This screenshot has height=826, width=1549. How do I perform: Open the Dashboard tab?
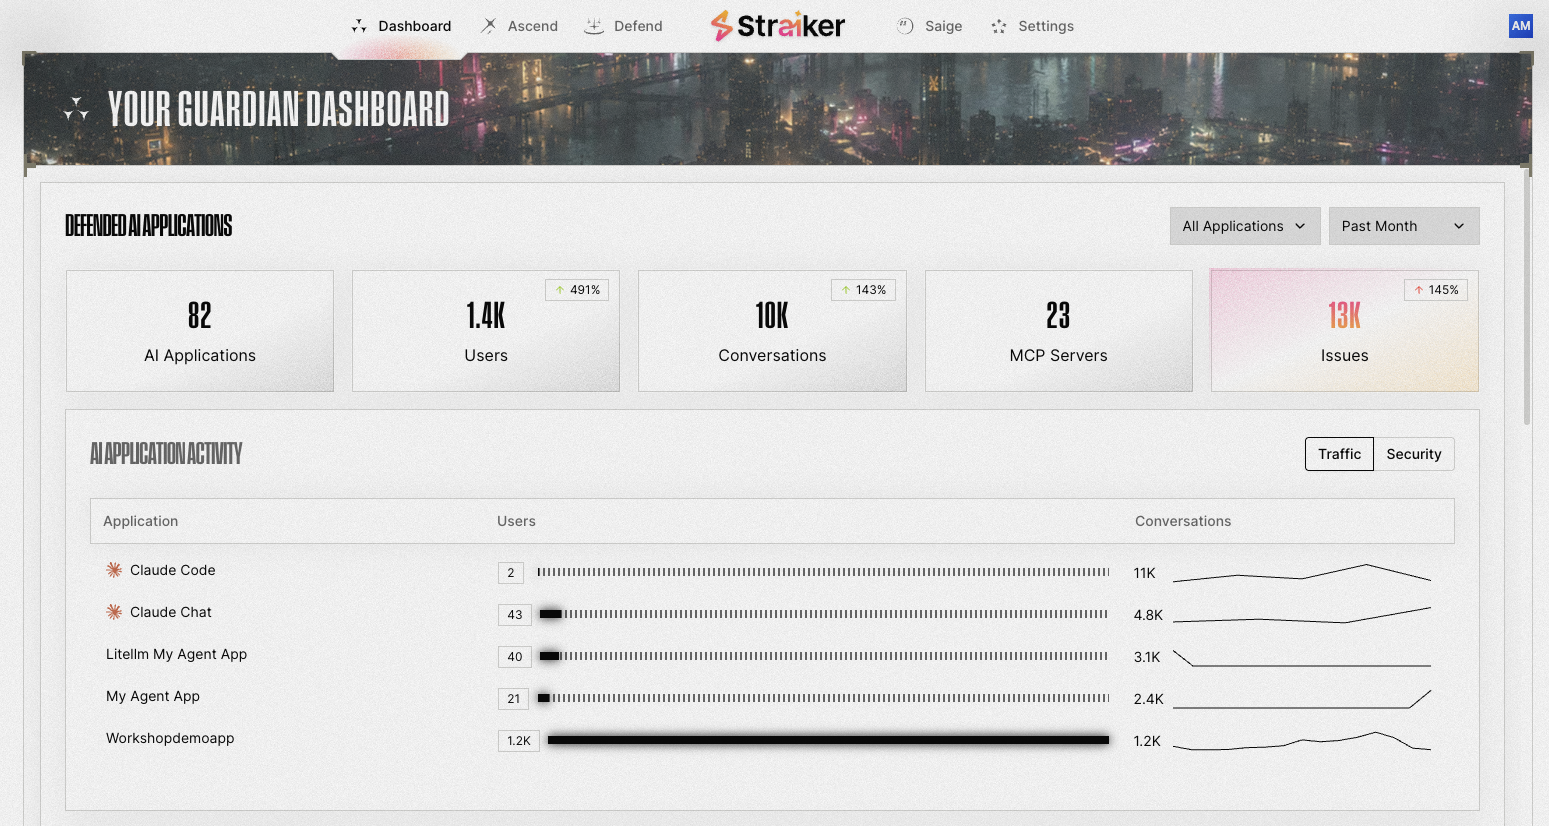401,26
